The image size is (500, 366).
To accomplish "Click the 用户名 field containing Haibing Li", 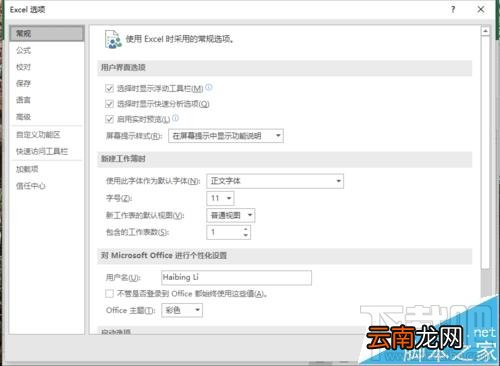I will click(x=236, y=278).
